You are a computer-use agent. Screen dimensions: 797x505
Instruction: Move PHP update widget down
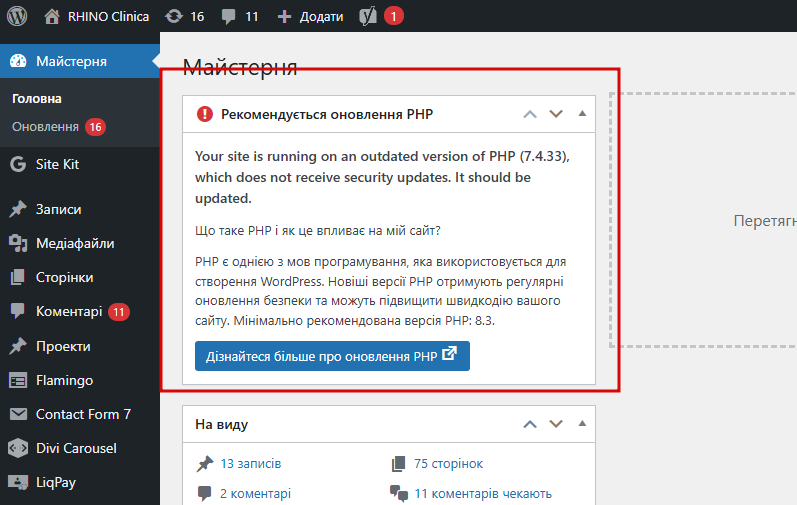tap(556, 114)
